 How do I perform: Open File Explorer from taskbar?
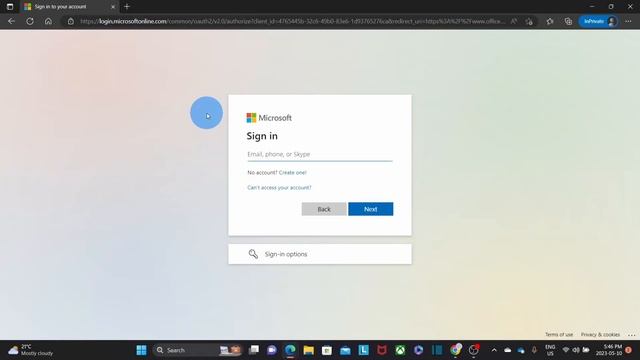[309, 350]
